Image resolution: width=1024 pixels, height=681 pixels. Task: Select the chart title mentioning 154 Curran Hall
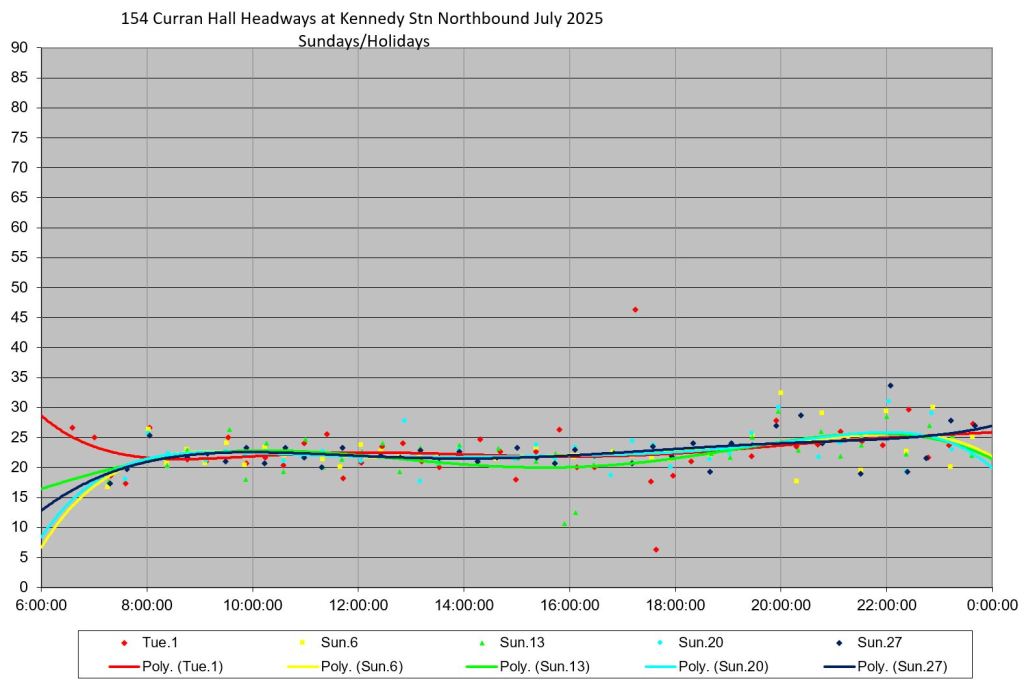tap(361, 19)
